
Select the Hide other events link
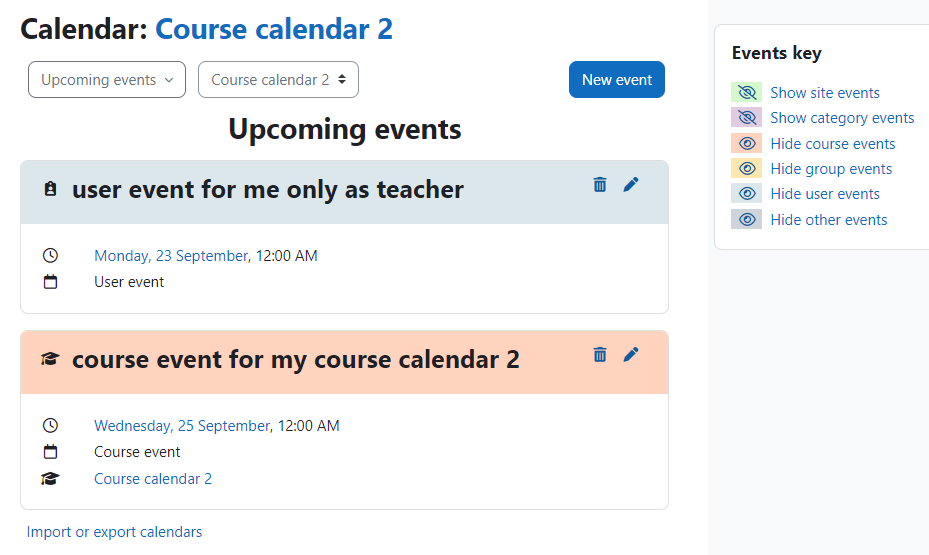click(828, 220)
